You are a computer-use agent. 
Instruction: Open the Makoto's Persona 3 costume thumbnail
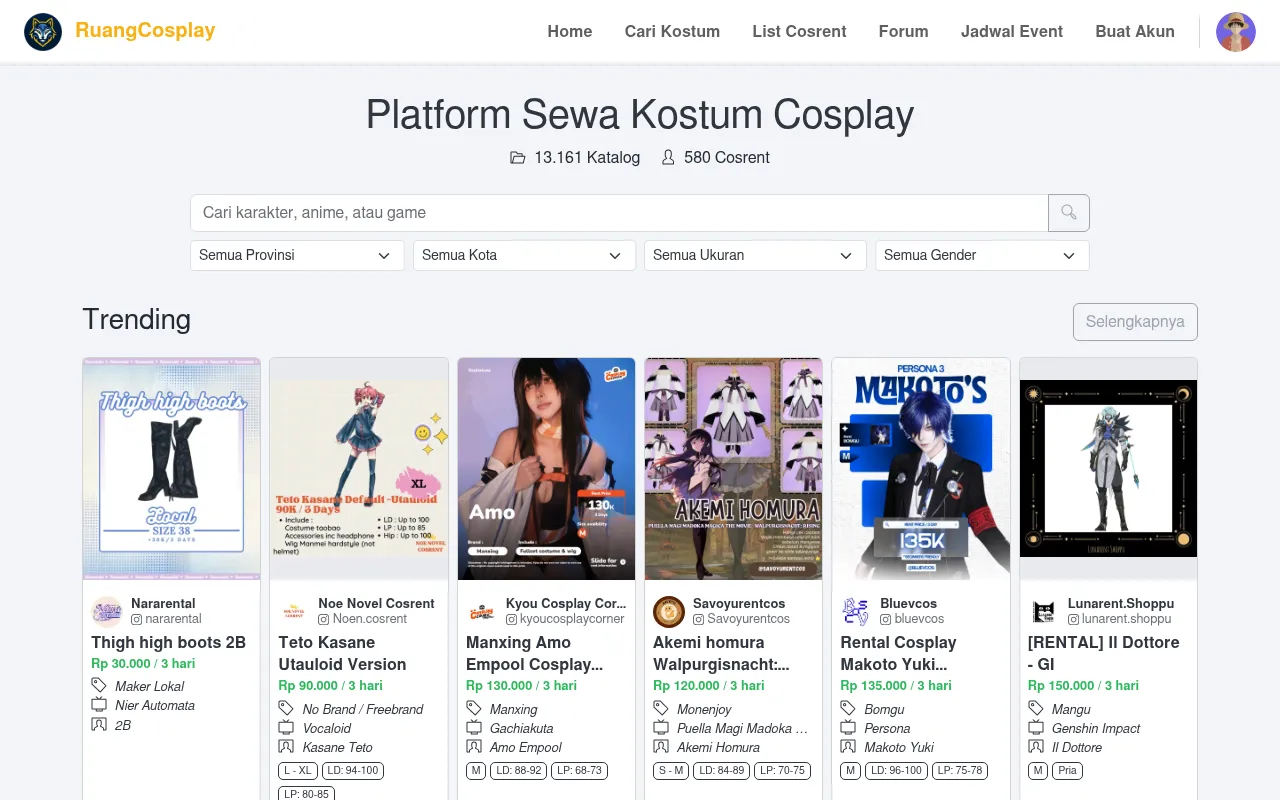tap(921, 469)
